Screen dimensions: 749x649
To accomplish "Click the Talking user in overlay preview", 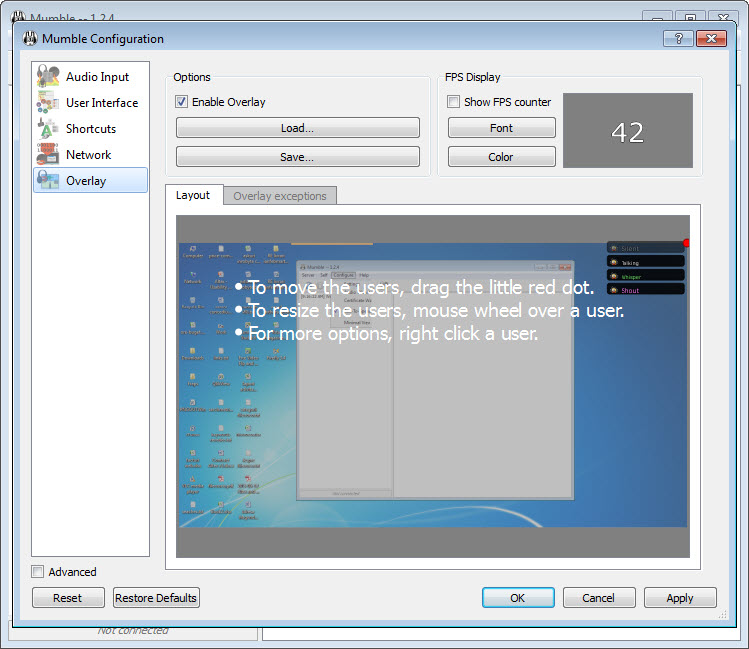I will [x=646, y=262].
